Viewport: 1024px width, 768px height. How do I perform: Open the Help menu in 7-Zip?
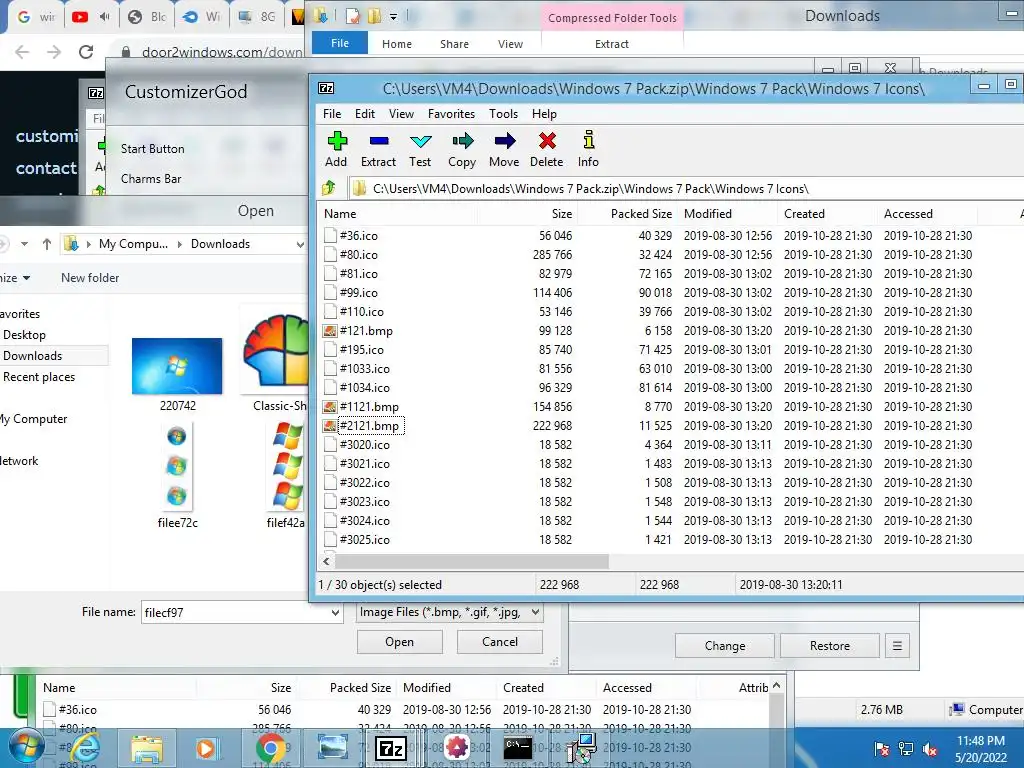(544, 114)
